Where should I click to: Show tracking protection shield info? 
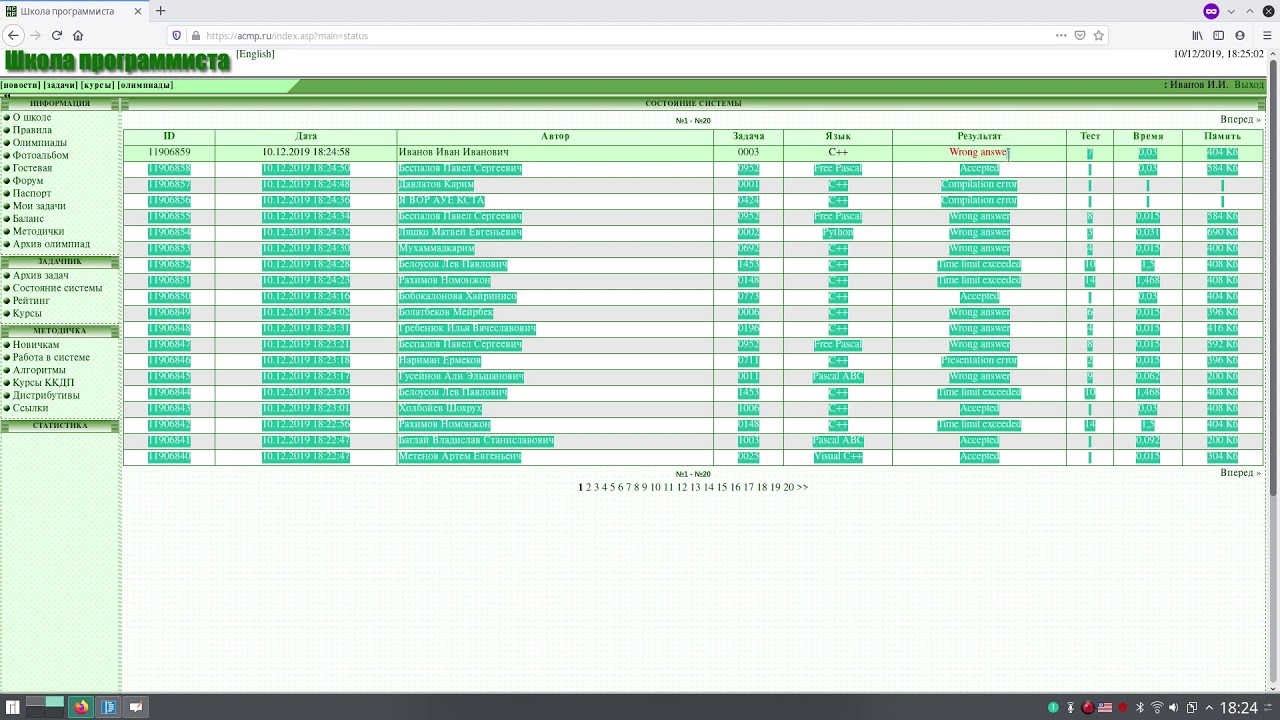pos(177,35)
